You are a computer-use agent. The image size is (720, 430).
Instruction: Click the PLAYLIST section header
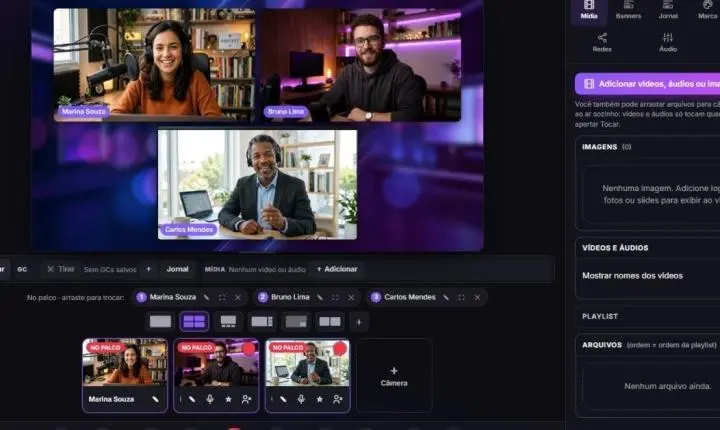click(x=600, y=317)
